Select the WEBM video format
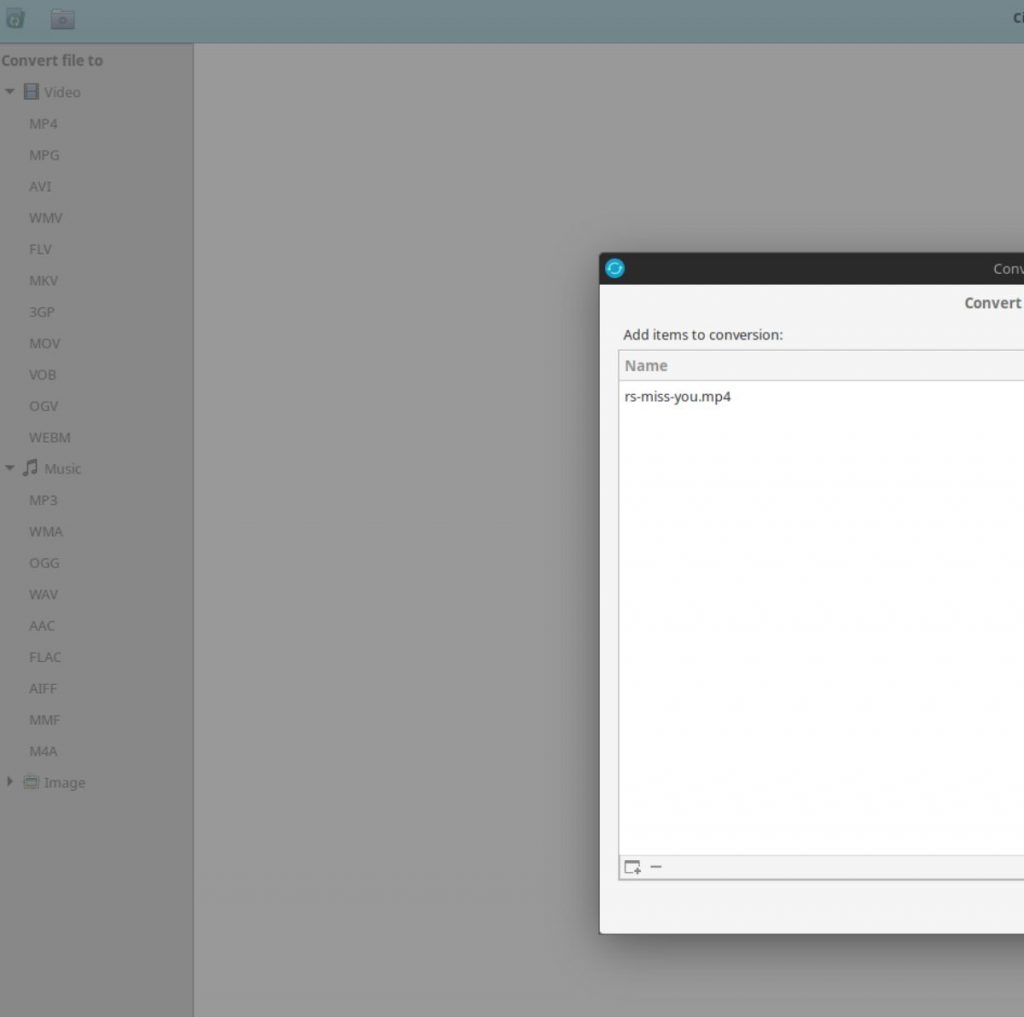 (48, 437)
